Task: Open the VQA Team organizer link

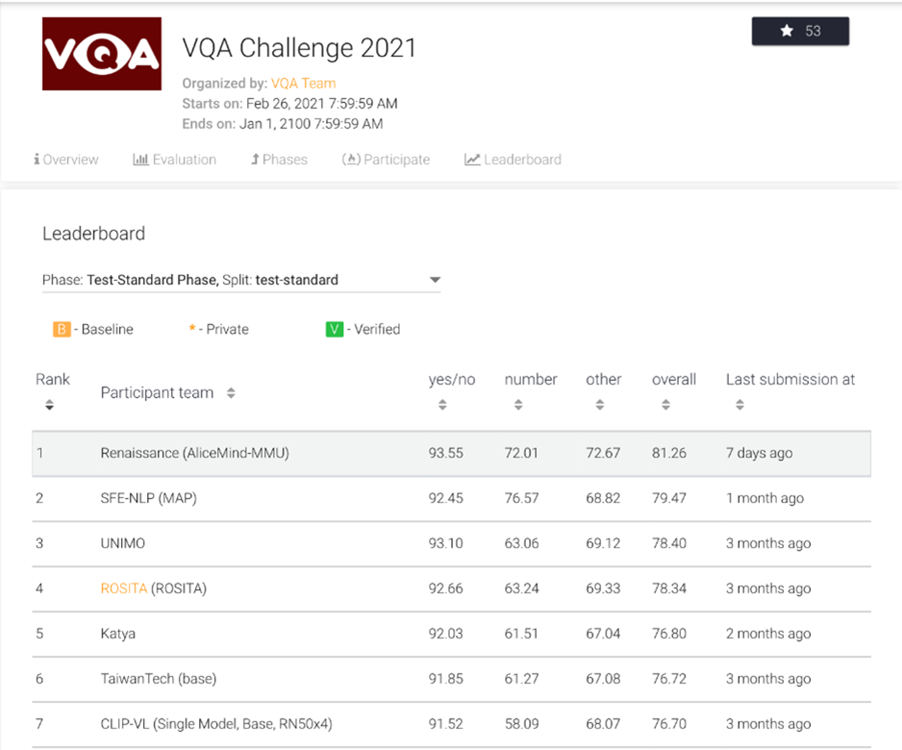Action: click(x=303, y=83)
